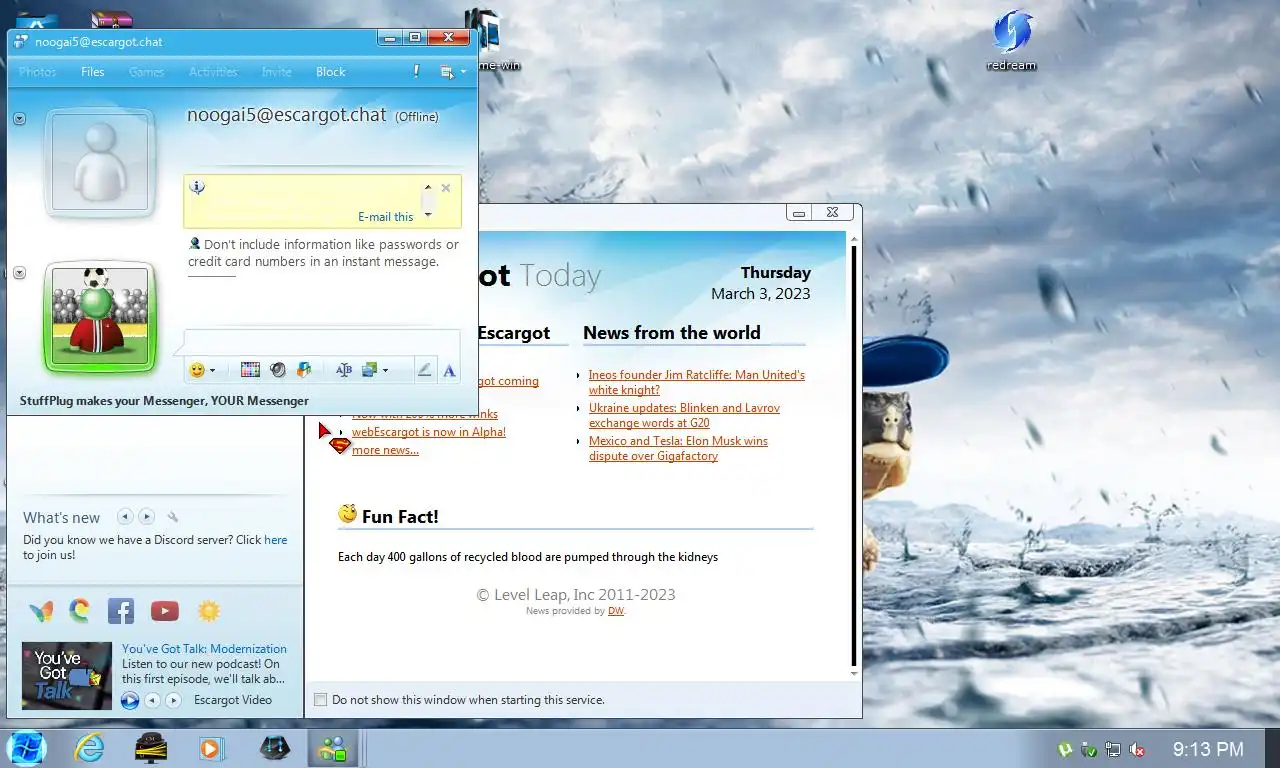The image size is (1280, 768).
Task: Switch to handwriting pen mode
Action: (424, 370)
